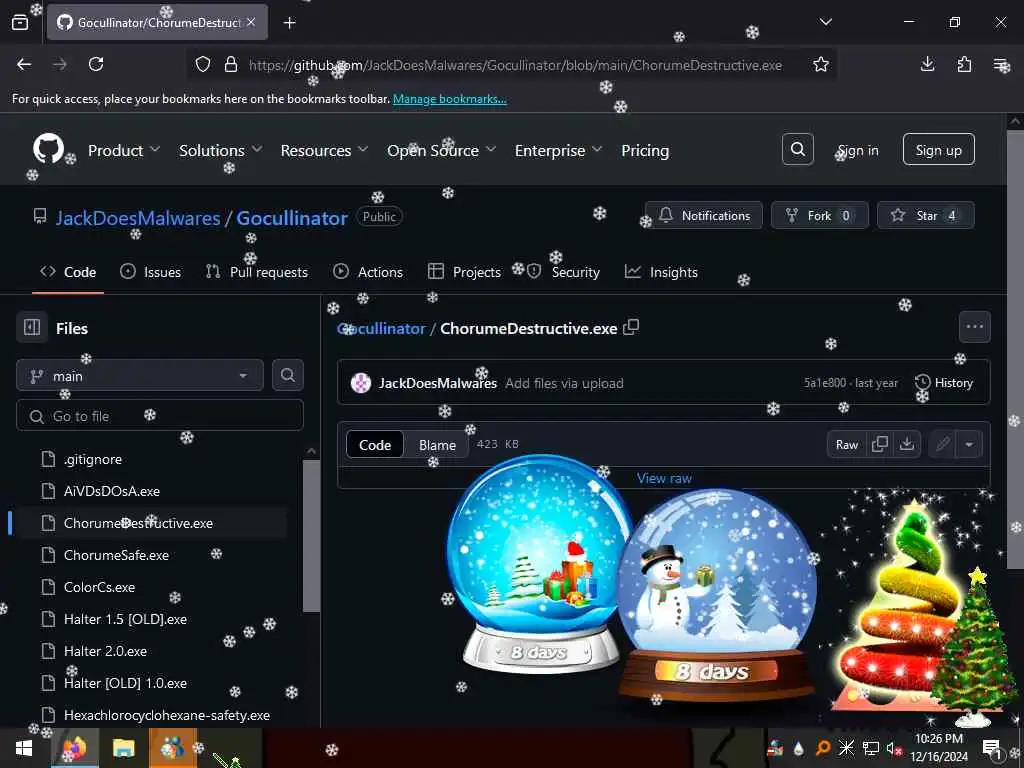
Task: Open the notification center in the taskbar
Action: tap(991, 748)
